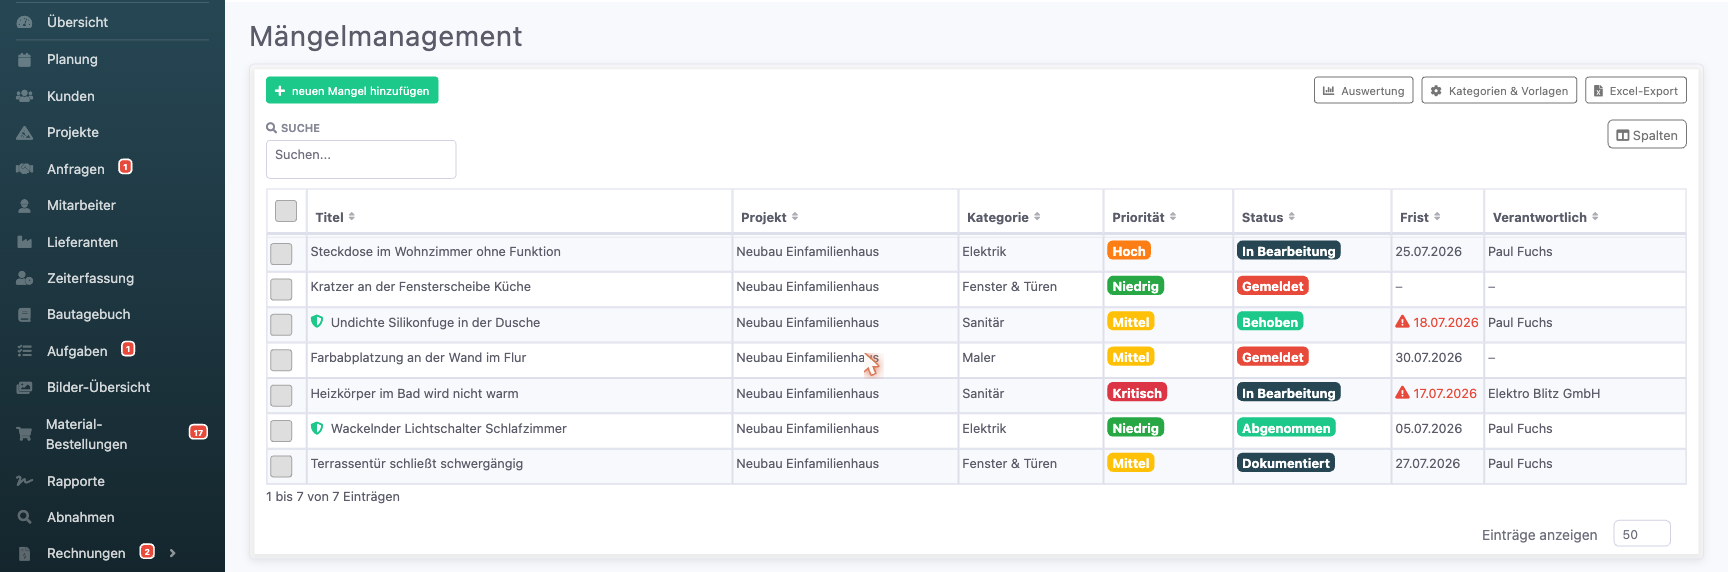Click the Bilder-Übersicht images icon

tap(25, 387)
